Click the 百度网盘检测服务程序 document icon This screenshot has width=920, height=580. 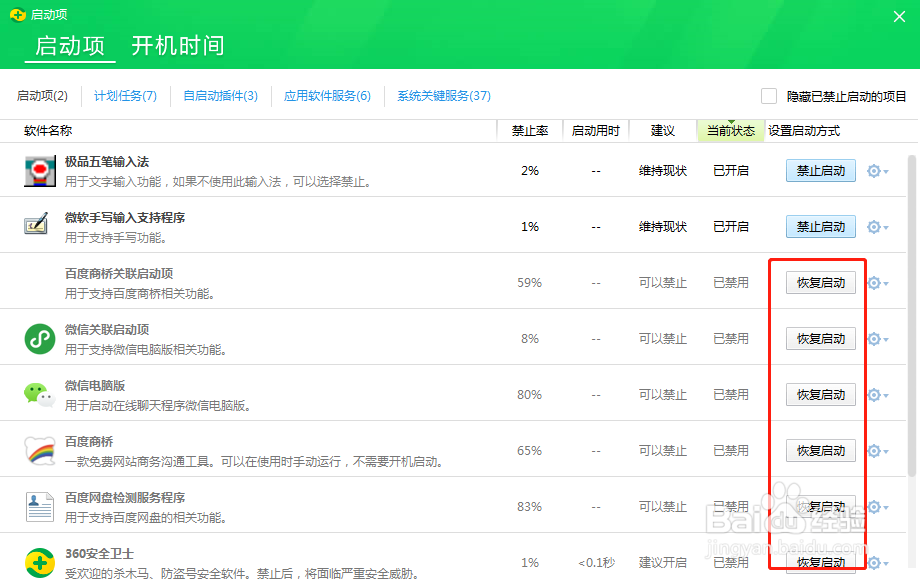pos(40,506)
